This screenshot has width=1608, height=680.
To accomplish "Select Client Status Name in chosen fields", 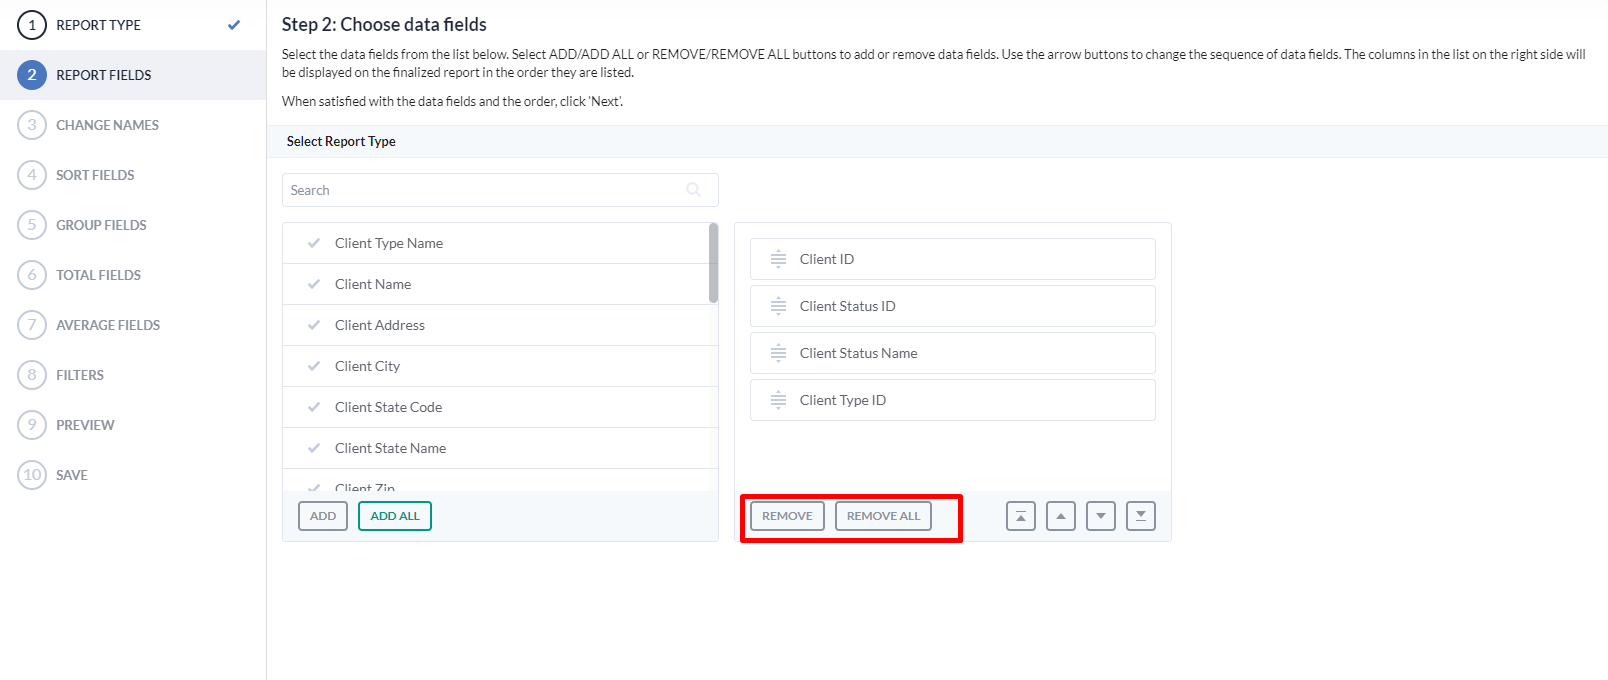I will click(953, 353).
